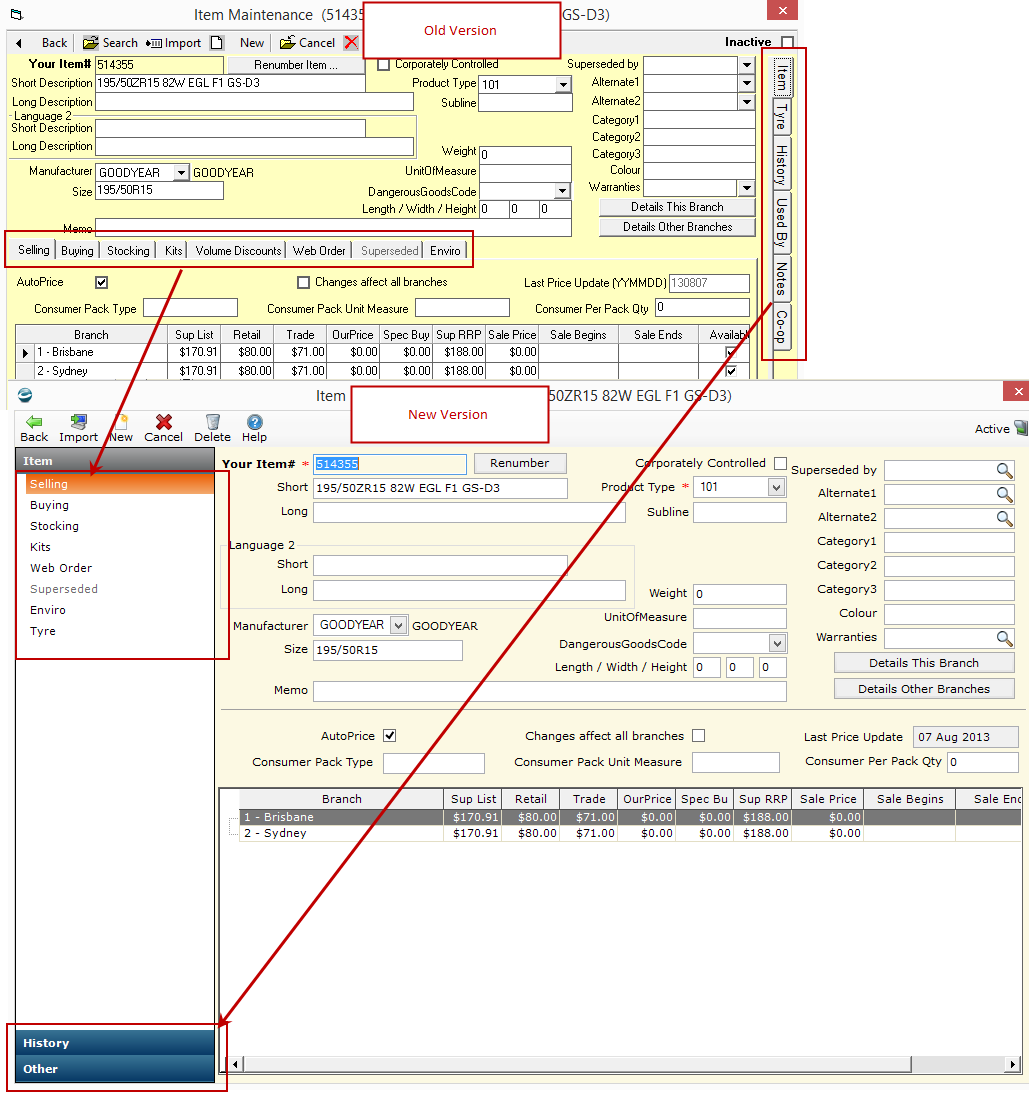
Task: Open the vertical Used By tab in old version
Action: point(781,223)
